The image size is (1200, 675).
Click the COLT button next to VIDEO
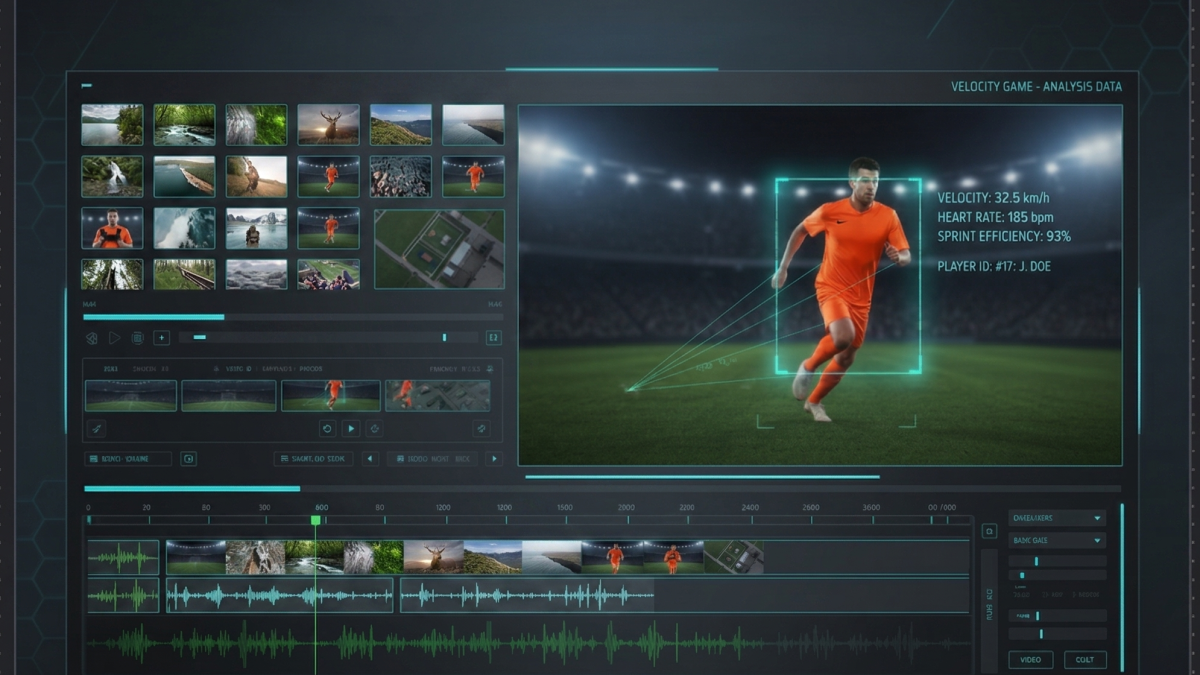click(x=1085, y=660)
